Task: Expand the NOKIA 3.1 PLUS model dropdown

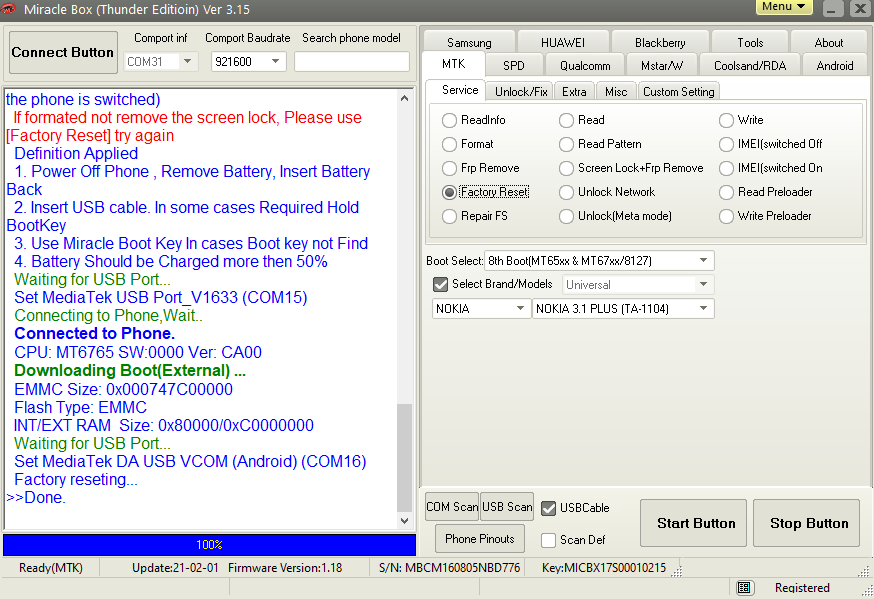Action: pos(703,308)
